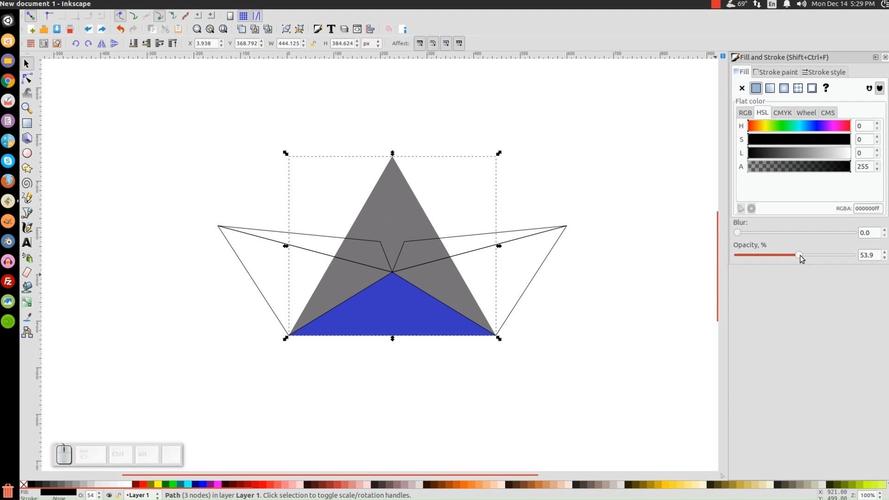Screen dimensions: 889x500
Task: Toggle last Affect pattern transform button
Action: pyautogui.click(x=459, y=43)
